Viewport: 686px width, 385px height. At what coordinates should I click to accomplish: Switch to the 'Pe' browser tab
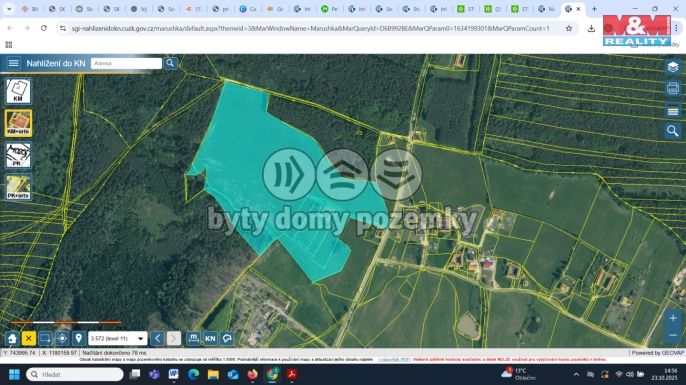[329, 9]
